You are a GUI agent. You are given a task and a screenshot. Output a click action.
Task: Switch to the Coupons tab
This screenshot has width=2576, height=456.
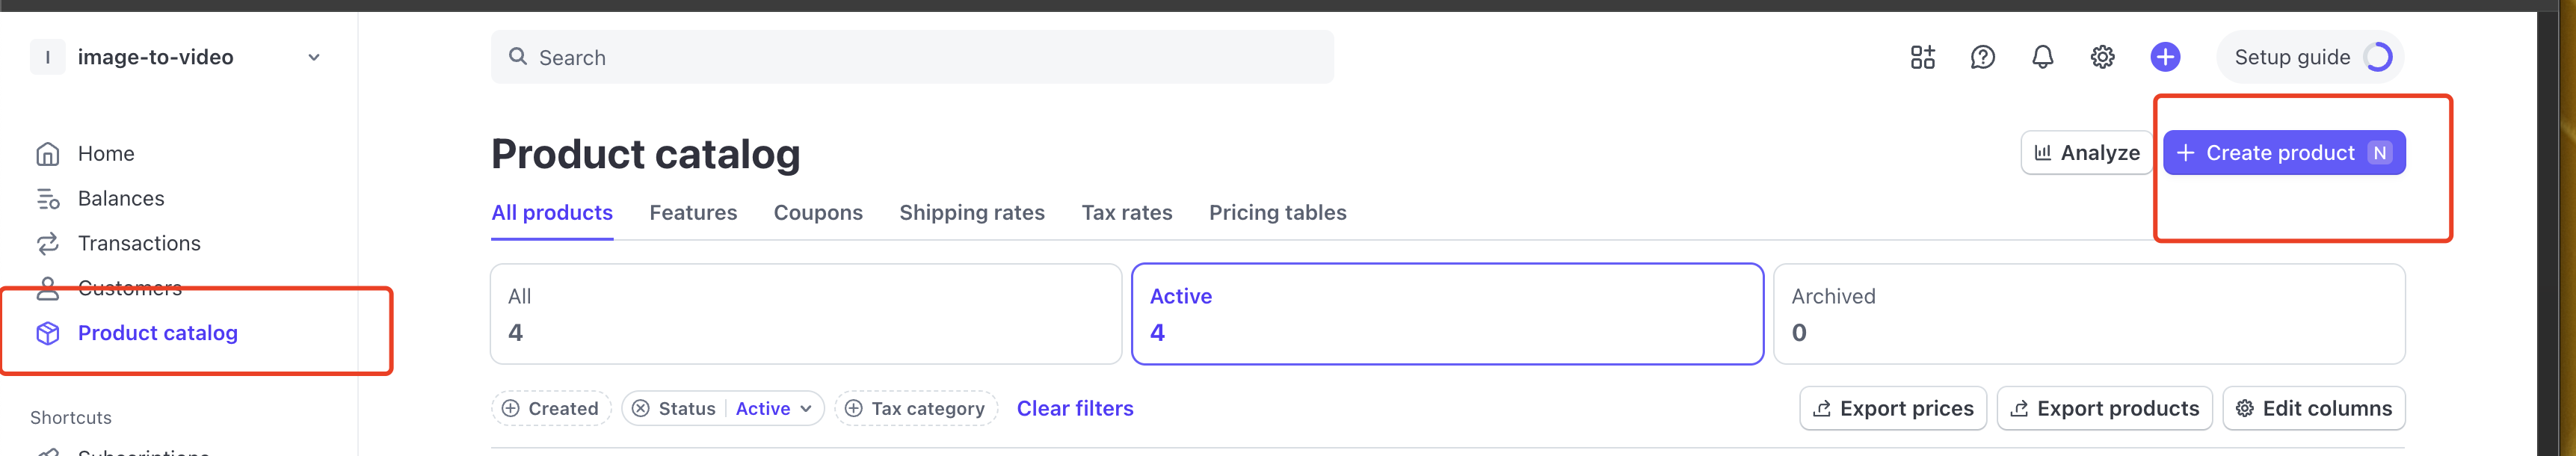(x=817, y=213)
